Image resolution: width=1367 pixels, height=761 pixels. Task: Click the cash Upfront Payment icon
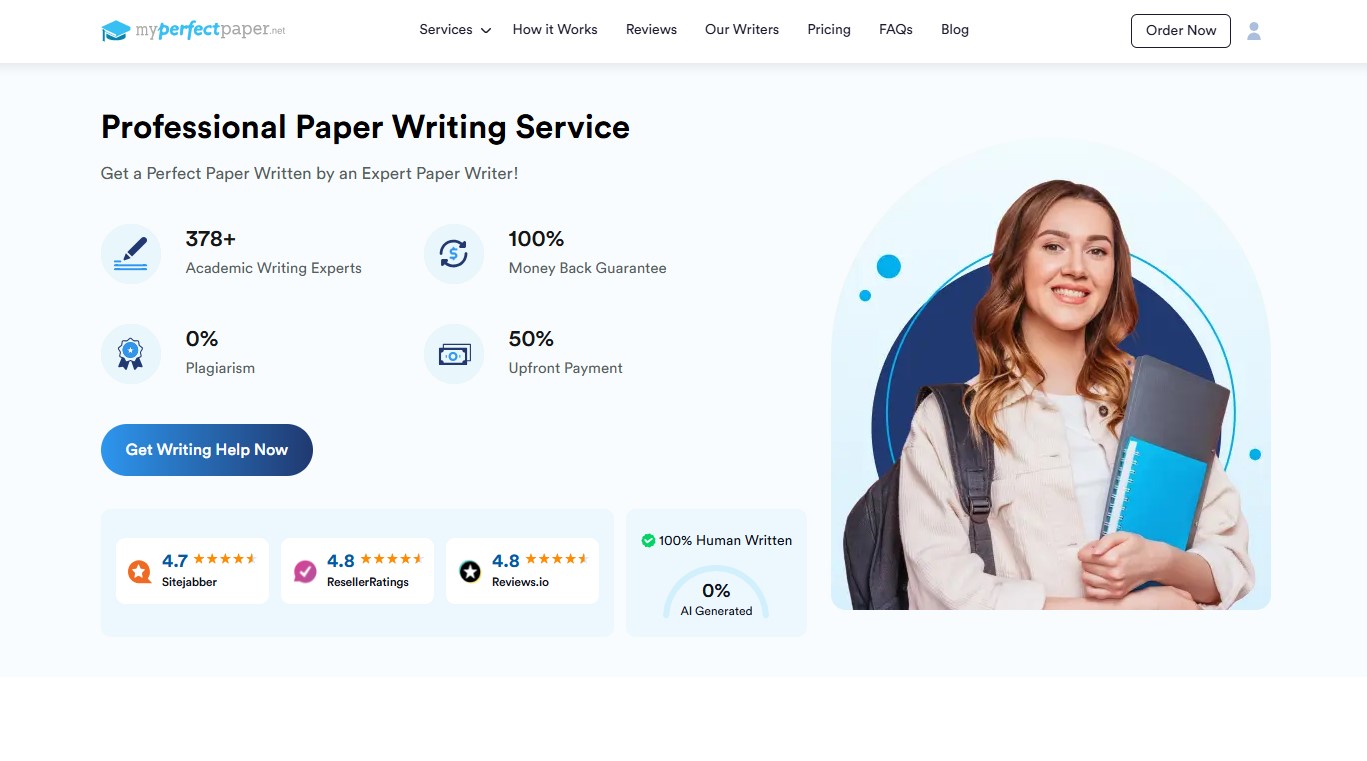tap(454, 354)
